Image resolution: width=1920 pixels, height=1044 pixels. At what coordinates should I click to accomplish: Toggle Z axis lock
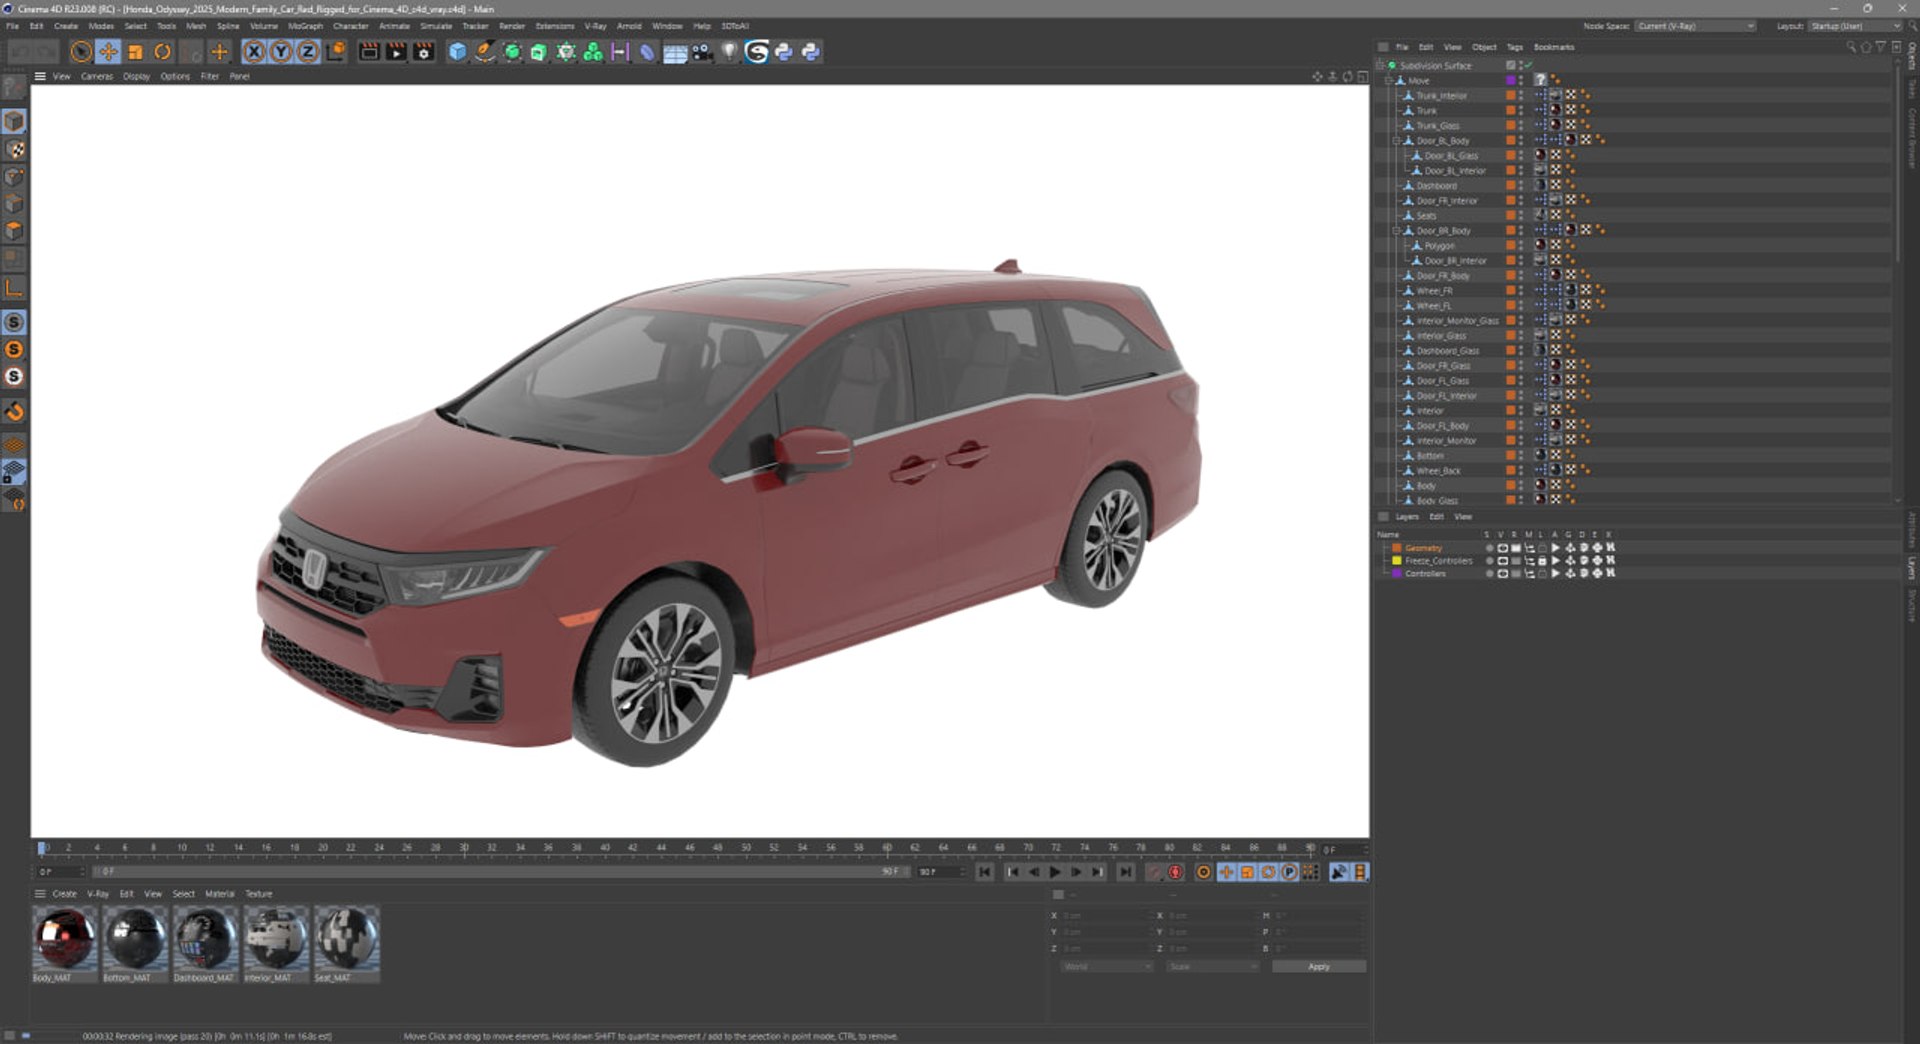pos(308,52)
